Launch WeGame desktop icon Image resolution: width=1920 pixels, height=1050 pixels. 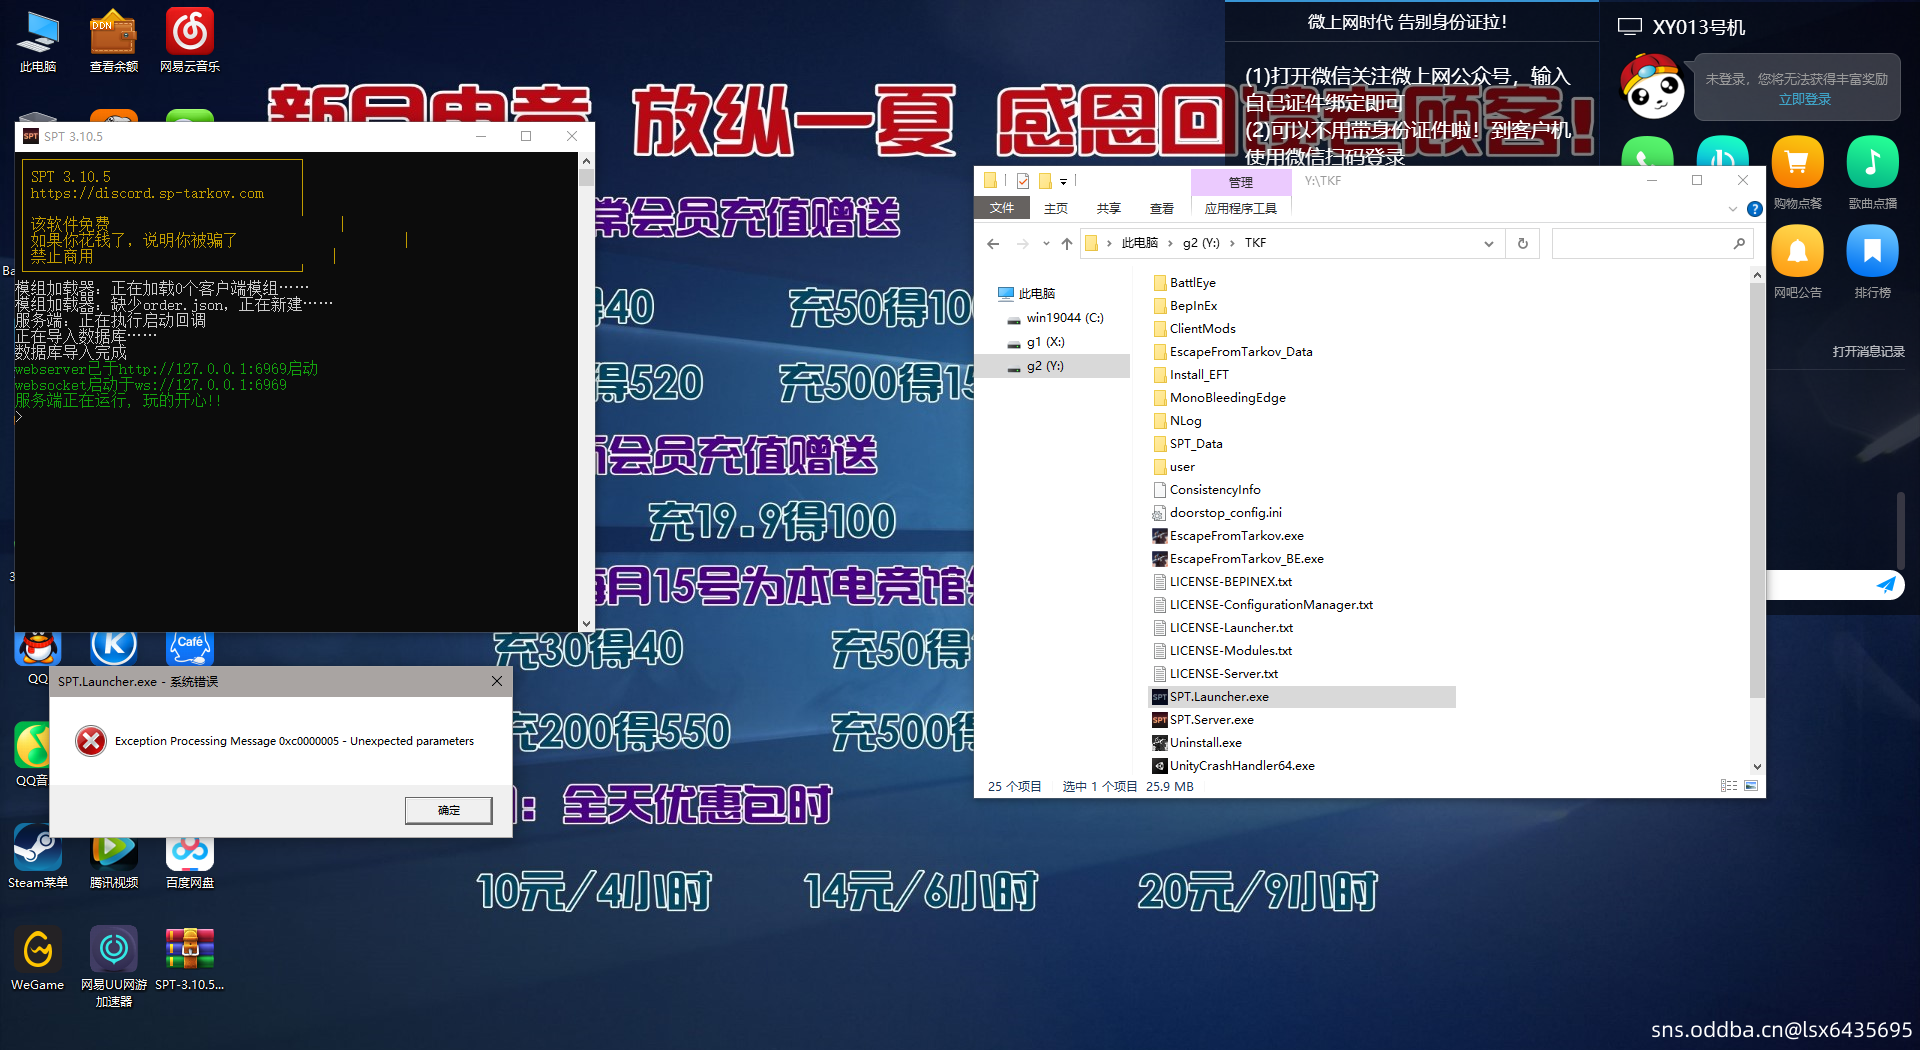[38, 958]
